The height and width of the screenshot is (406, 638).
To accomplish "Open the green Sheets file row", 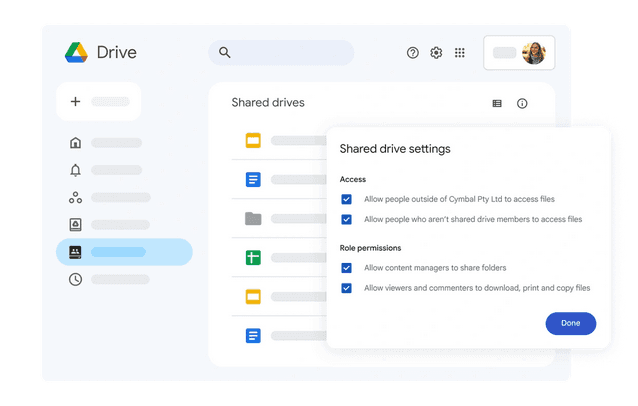I will pyautogui.click(x=279, y=258).
